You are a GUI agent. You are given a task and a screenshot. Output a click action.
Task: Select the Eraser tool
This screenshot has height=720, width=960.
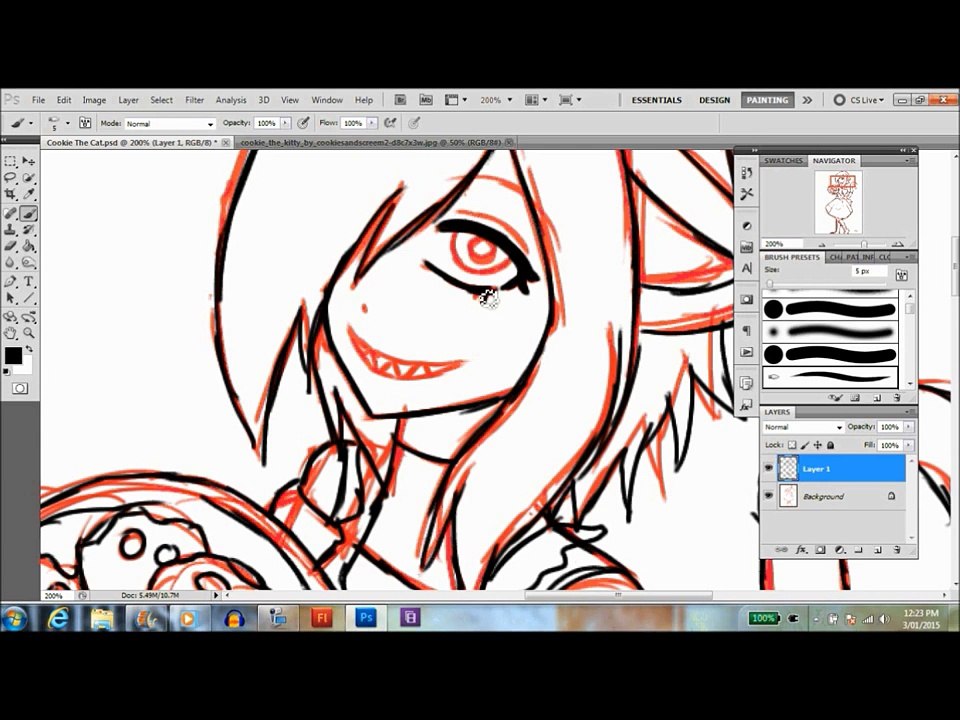[x=10, y=246]
